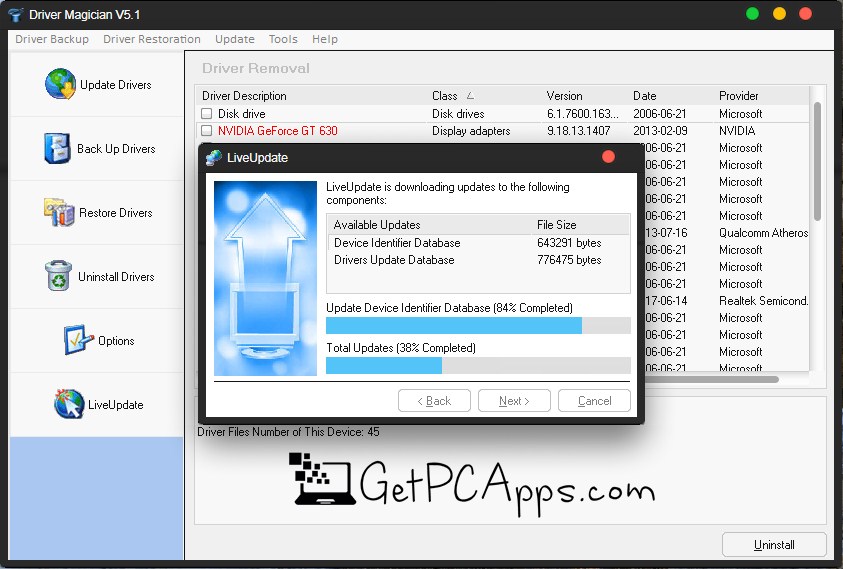This screenshot has width=843, height=569.
Task: Click the Uninstall button
Action: [774, 545]
